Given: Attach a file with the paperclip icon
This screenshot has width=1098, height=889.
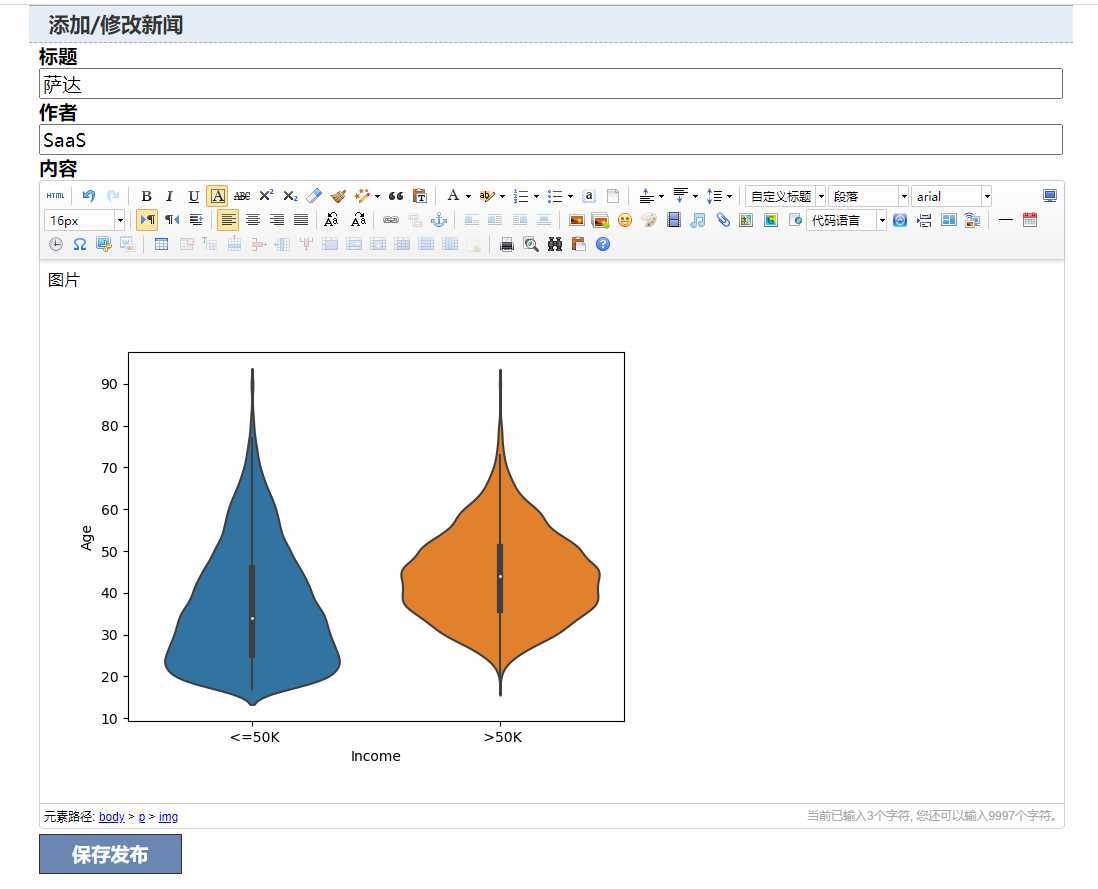Looking at the screenshot, I should click(722, 220).
